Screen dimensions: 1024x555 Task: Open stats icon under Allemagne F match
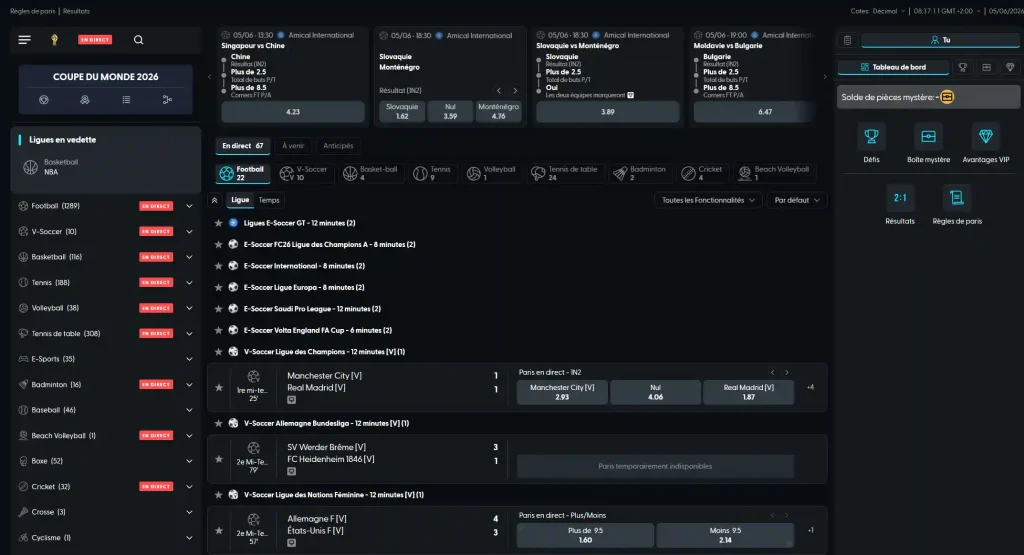291,543
